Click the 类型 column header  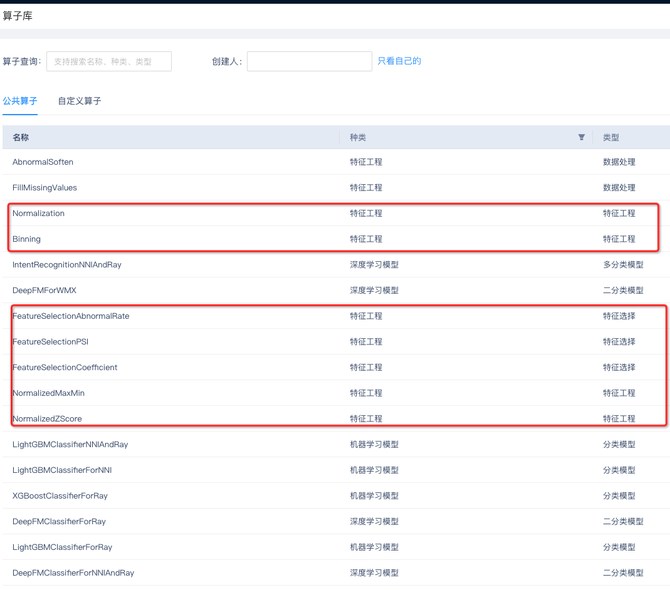611,137
